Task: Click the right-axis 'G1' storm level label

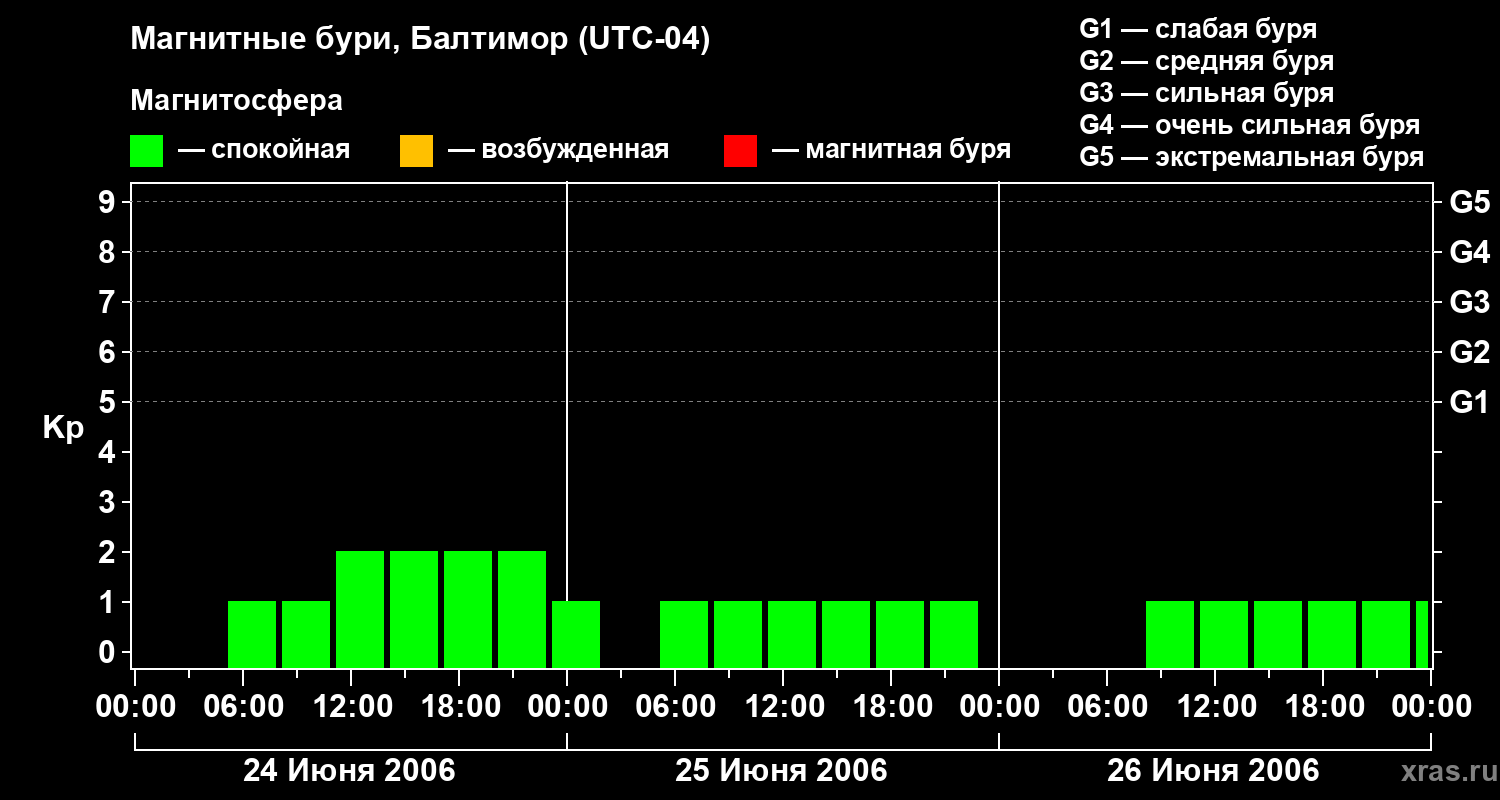Action: [1469, 402]
